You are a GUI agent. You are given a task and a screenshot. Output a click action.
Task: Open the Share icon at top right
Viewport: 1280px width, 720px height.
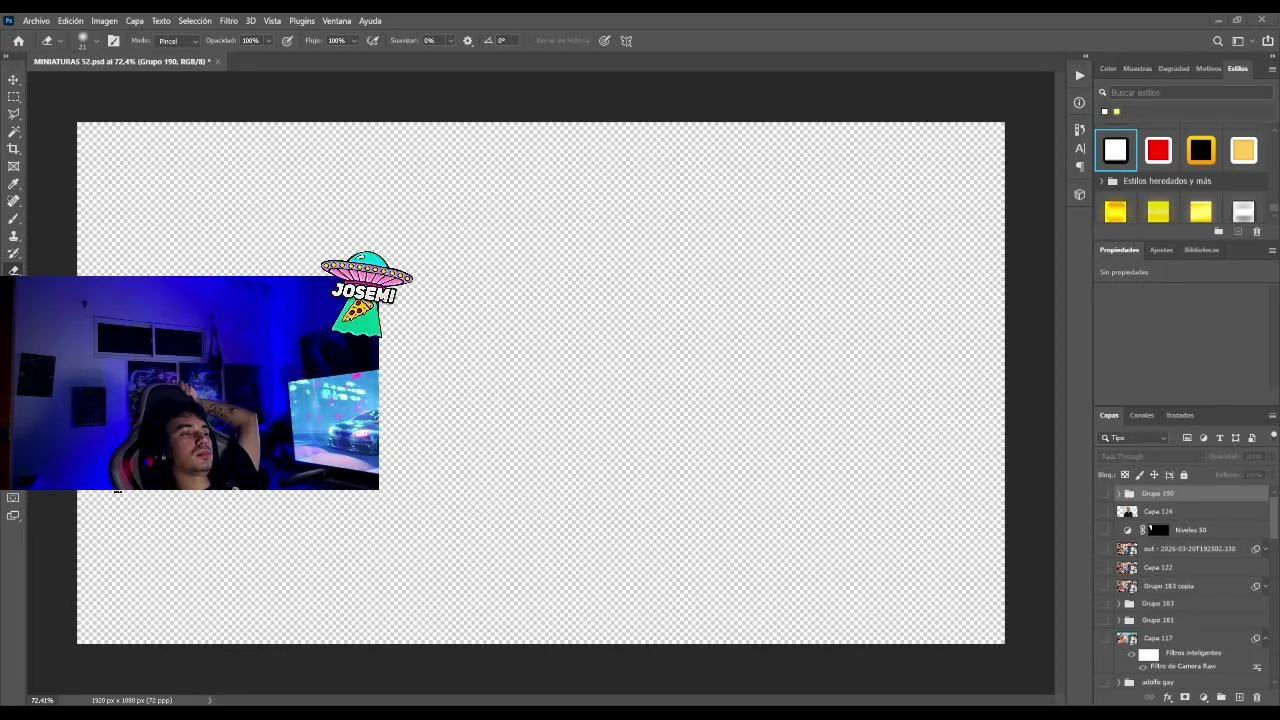pyautogui.click(x=1268, y=41)
